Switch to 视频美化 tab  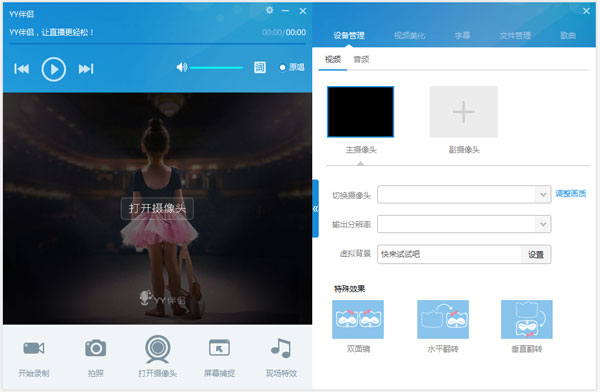(409, 36)
